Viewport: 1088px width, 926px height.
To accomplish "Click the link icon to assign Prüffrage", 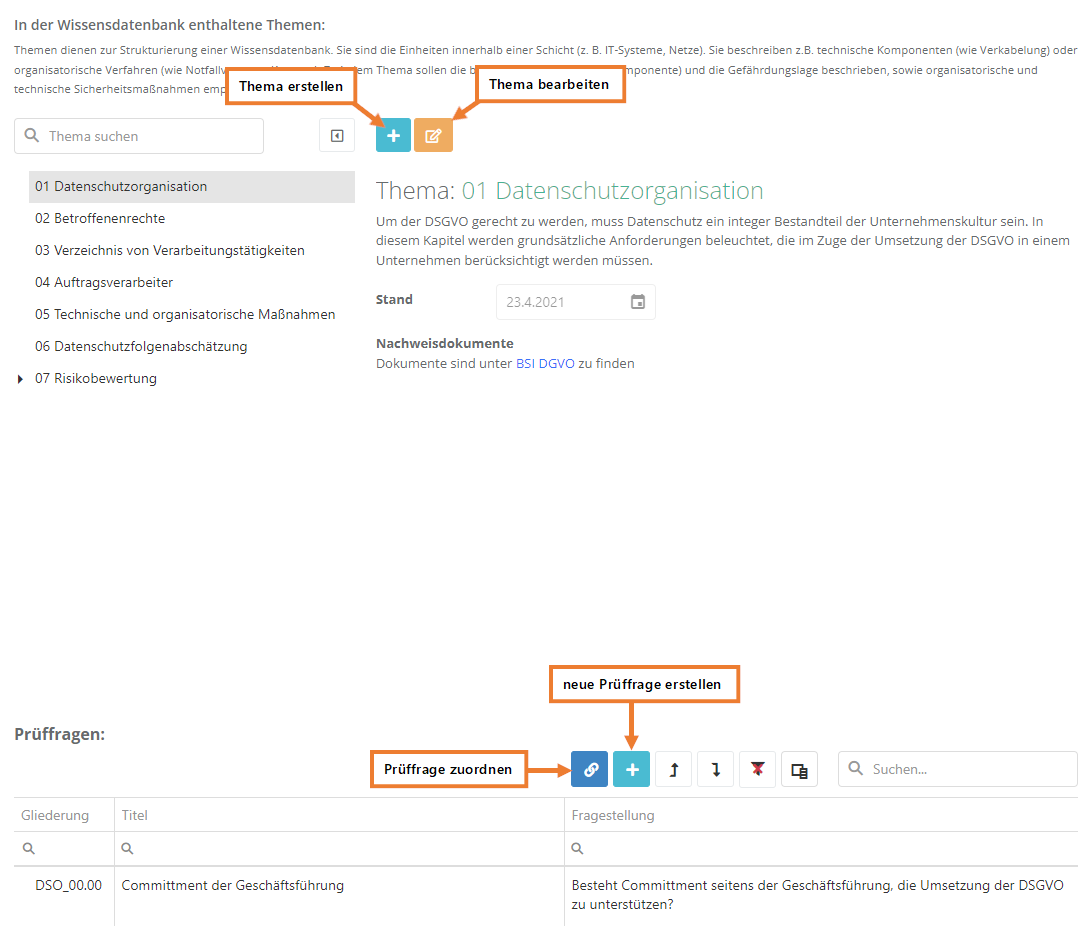I will coord(590,770).
